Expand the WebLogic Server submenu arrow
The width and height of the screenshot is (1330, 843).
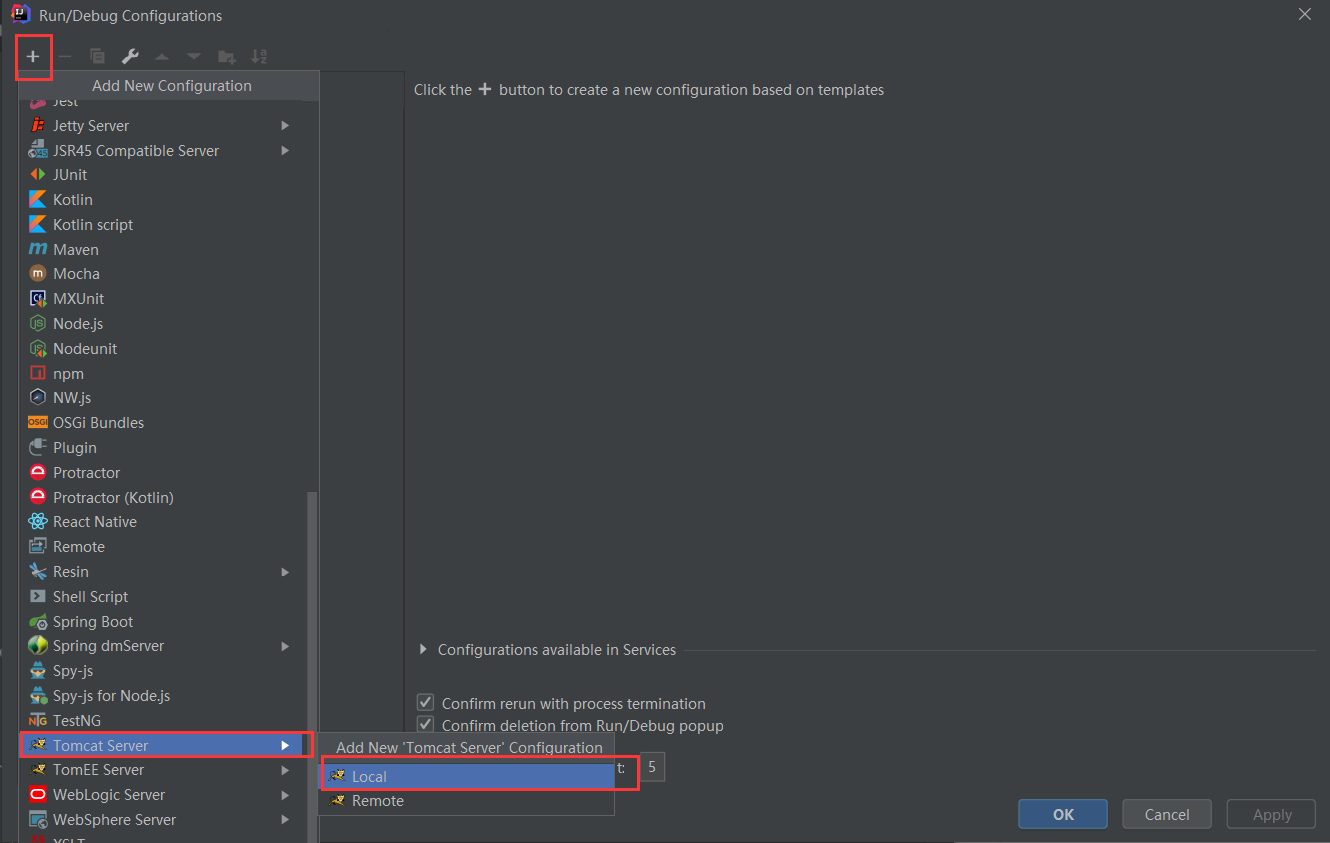(x=285, y=795)
